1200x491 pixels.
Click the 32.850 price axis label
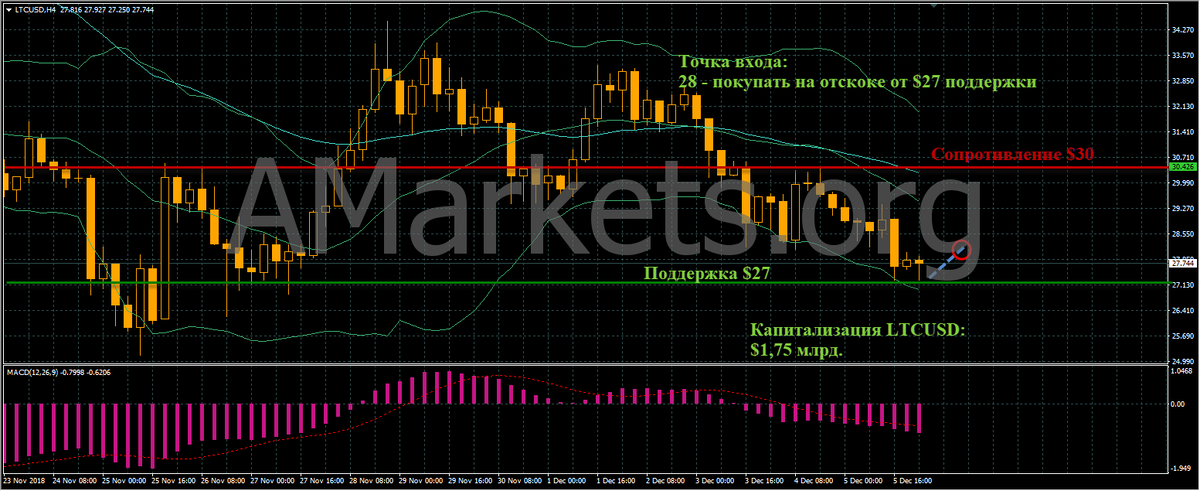coord(1181,81)
